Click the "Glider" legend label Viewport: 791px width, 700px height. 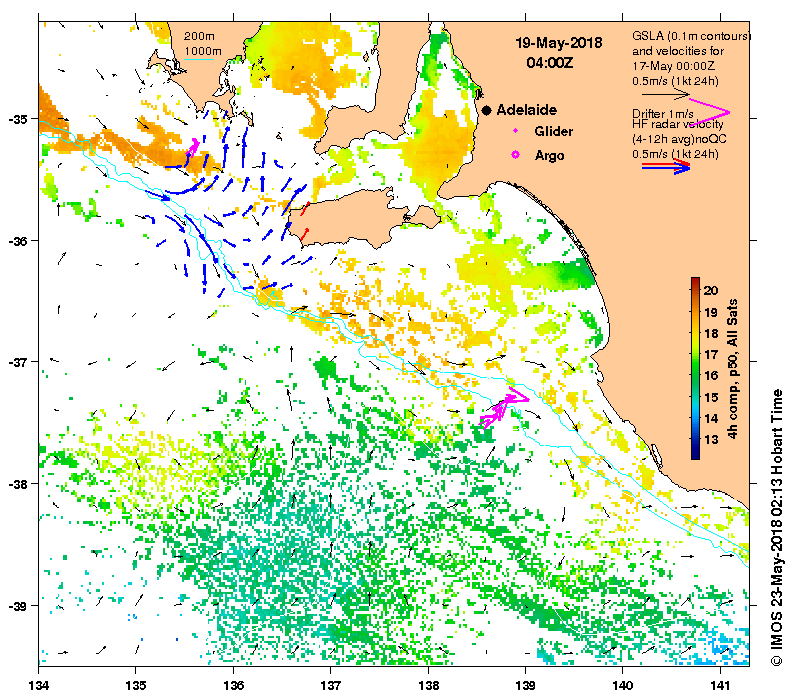pos(554,131)
